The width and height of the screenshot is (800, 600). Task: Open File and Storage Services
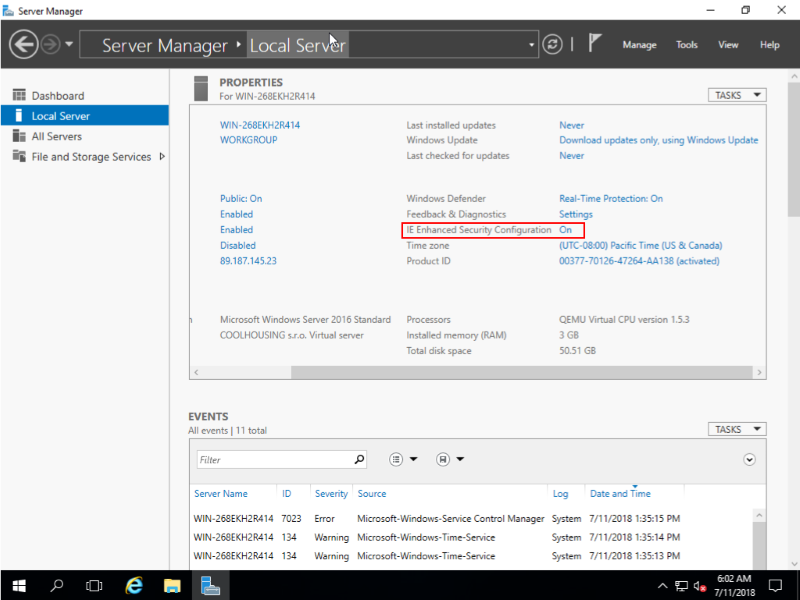[91, 157]
